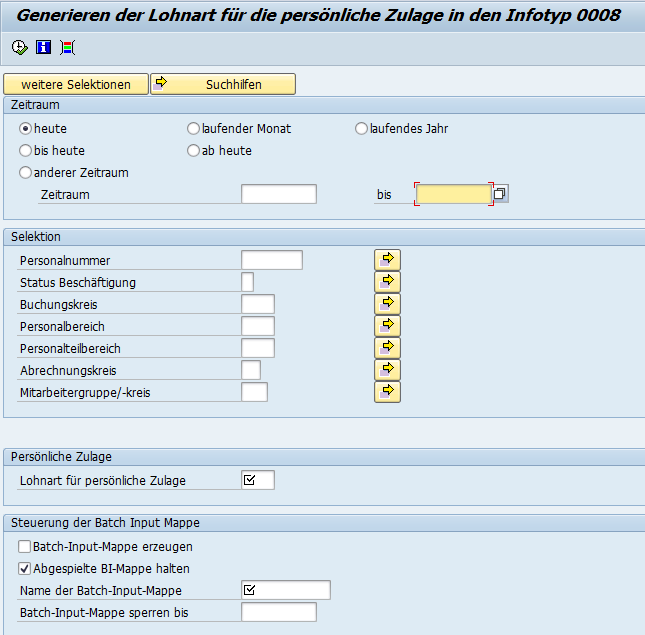The image size is (645, 635).
Task: Open multiple selection arrow for Personalnummer
Action: [387, 260]
